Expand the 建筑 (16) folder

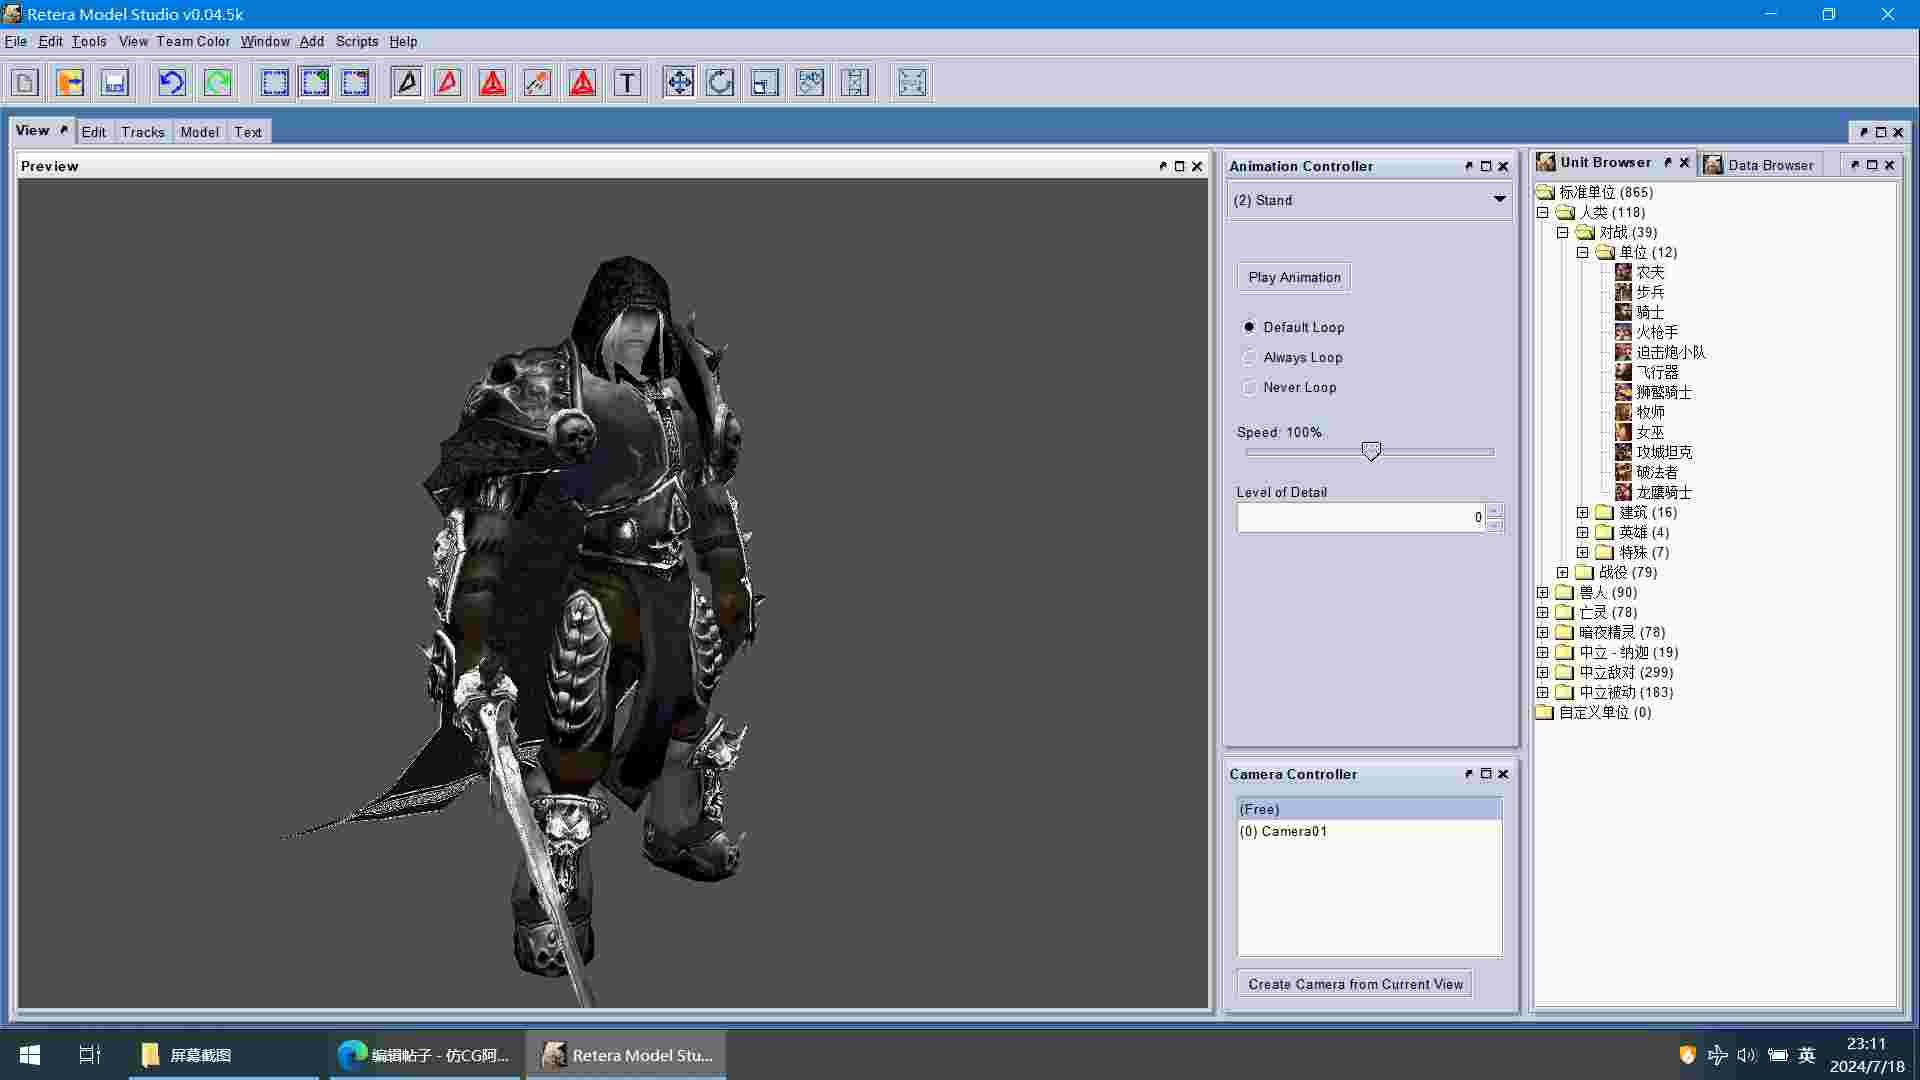point(1583,512)
